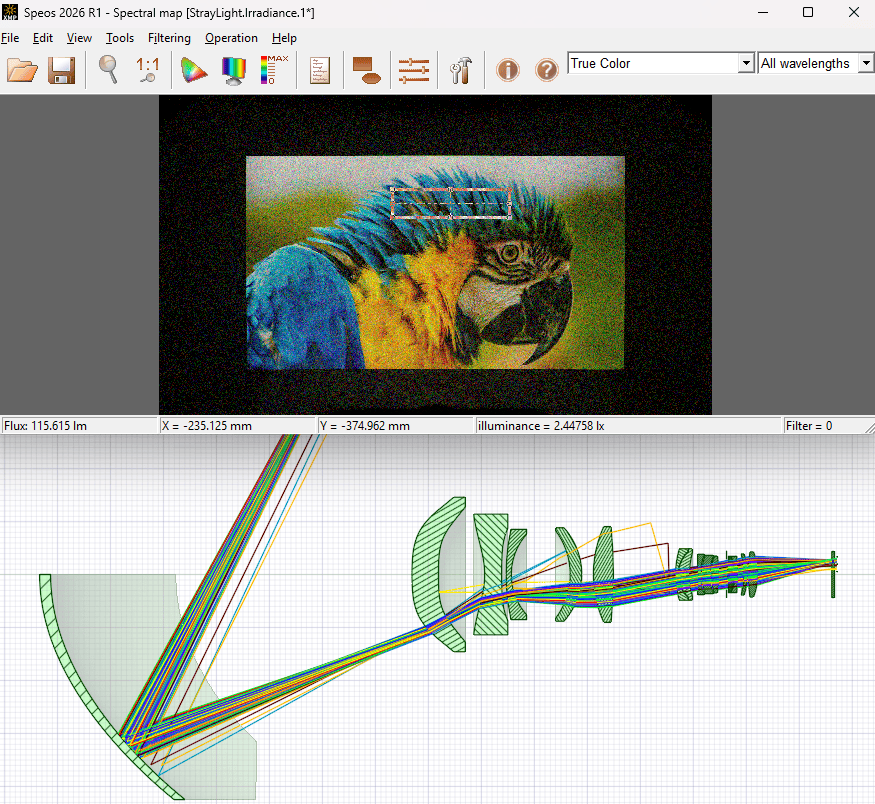
Task: Select the magnifier zoom tool
Action: 108,70
